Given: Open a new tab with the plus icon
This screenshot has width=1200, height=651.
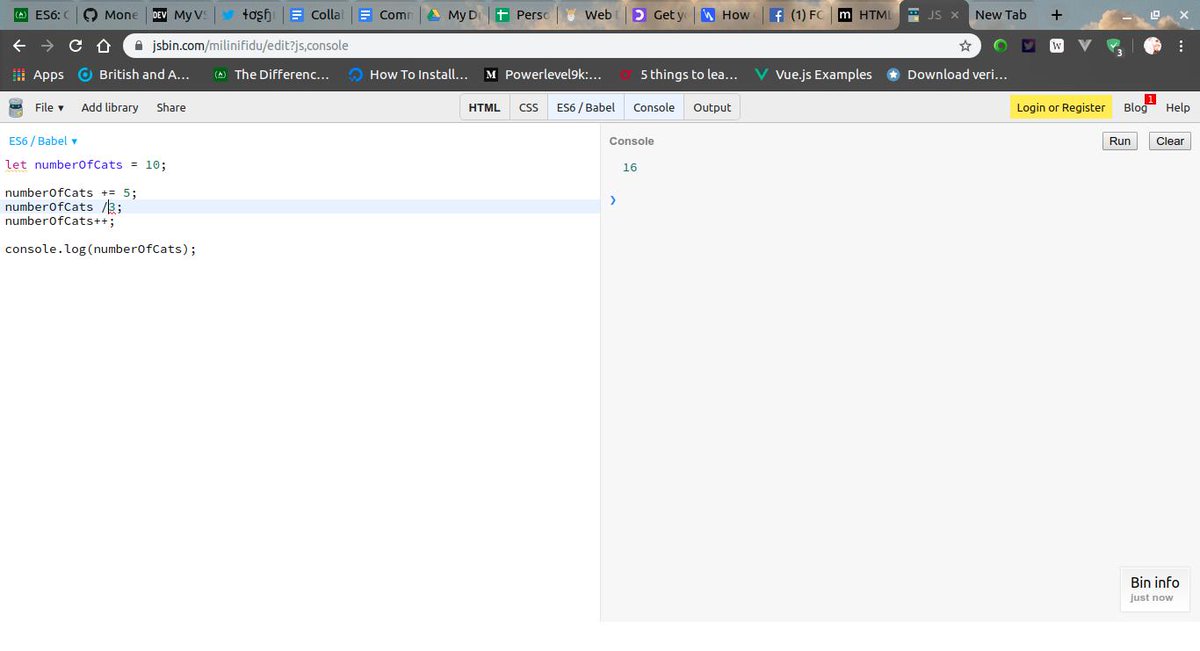Looking at the screenshot, I should coord(1056,14).
